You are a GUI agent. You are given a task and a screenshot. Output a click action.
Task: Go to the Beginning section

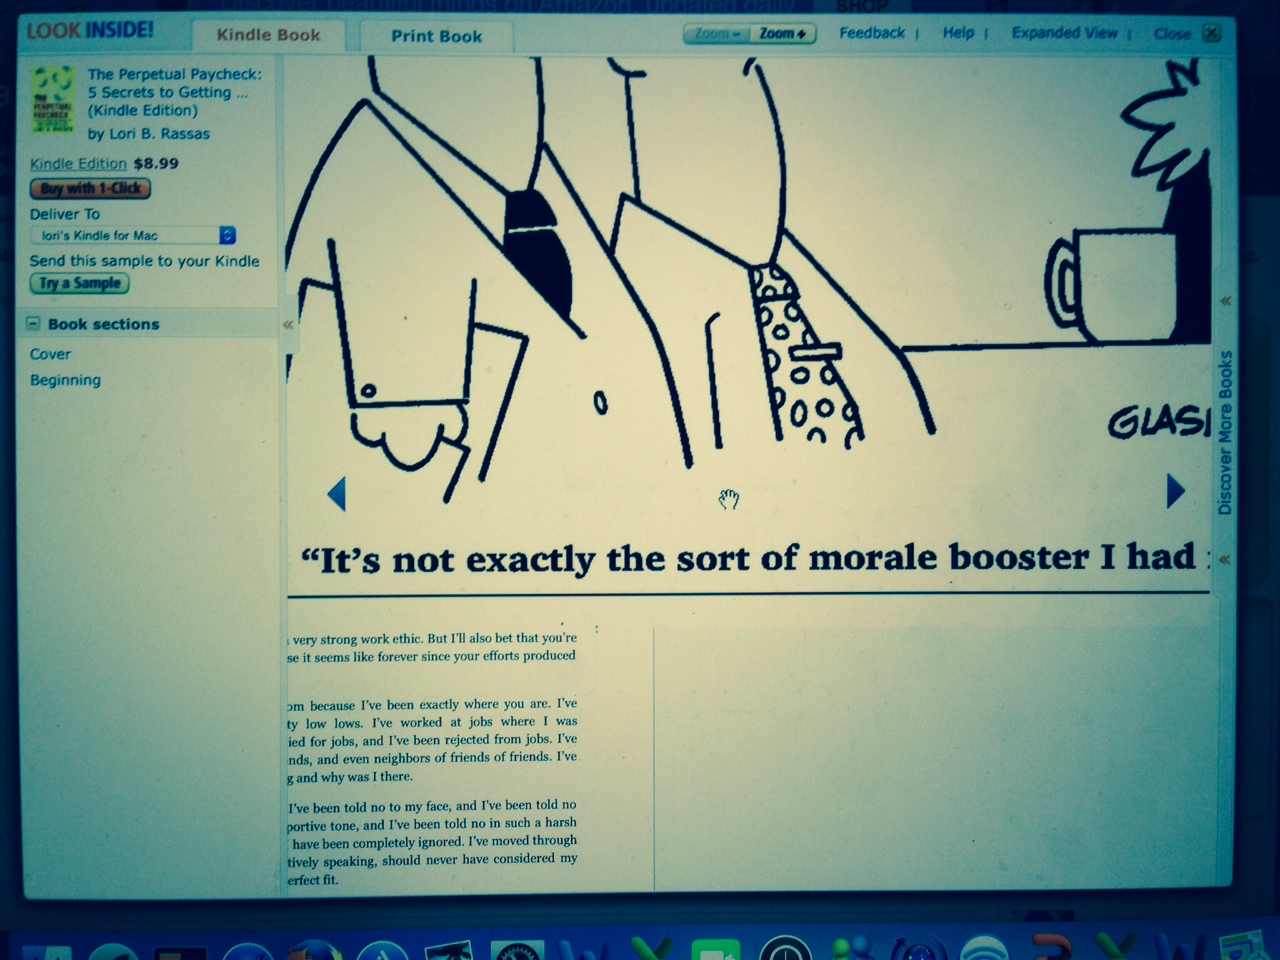pyautogui.click(x=65, y=380)
